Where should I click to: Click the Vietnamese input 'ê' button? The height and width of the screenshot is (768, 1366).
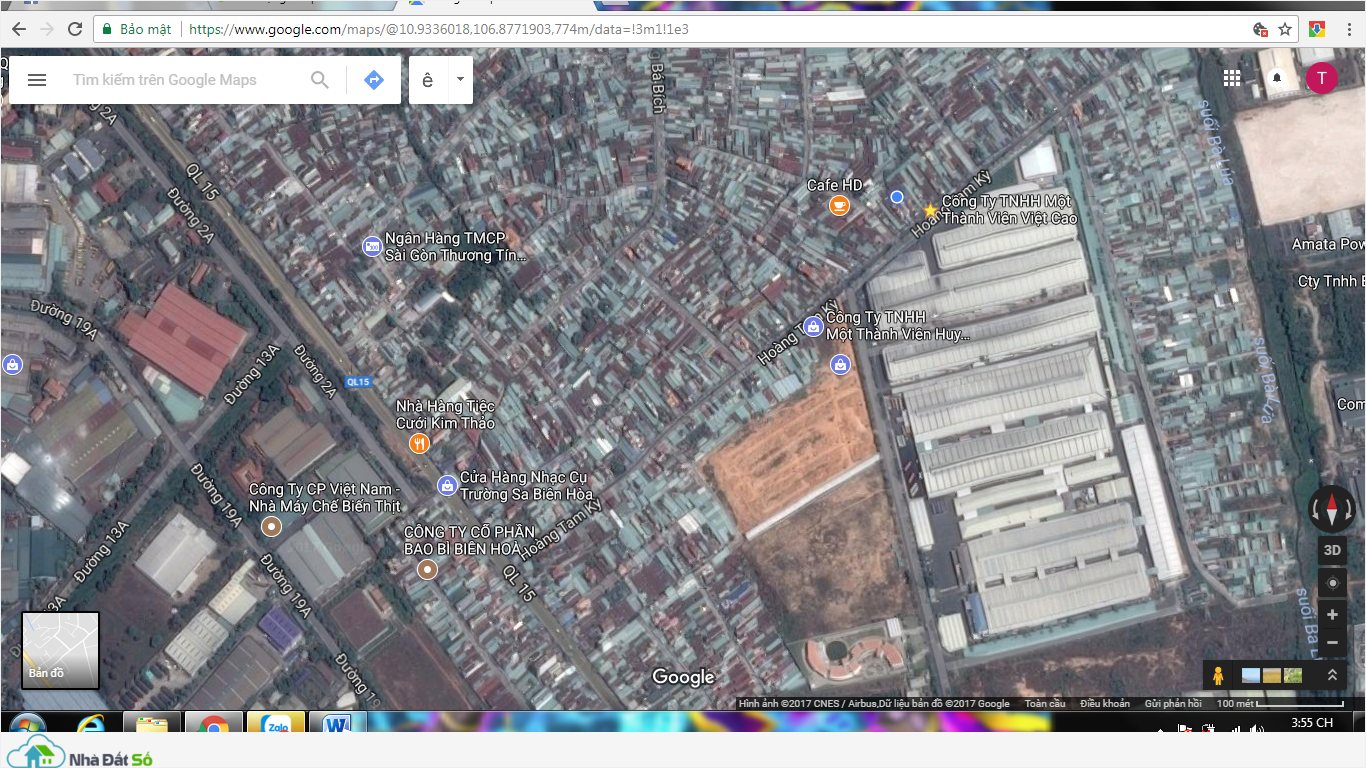pos(428,80)
